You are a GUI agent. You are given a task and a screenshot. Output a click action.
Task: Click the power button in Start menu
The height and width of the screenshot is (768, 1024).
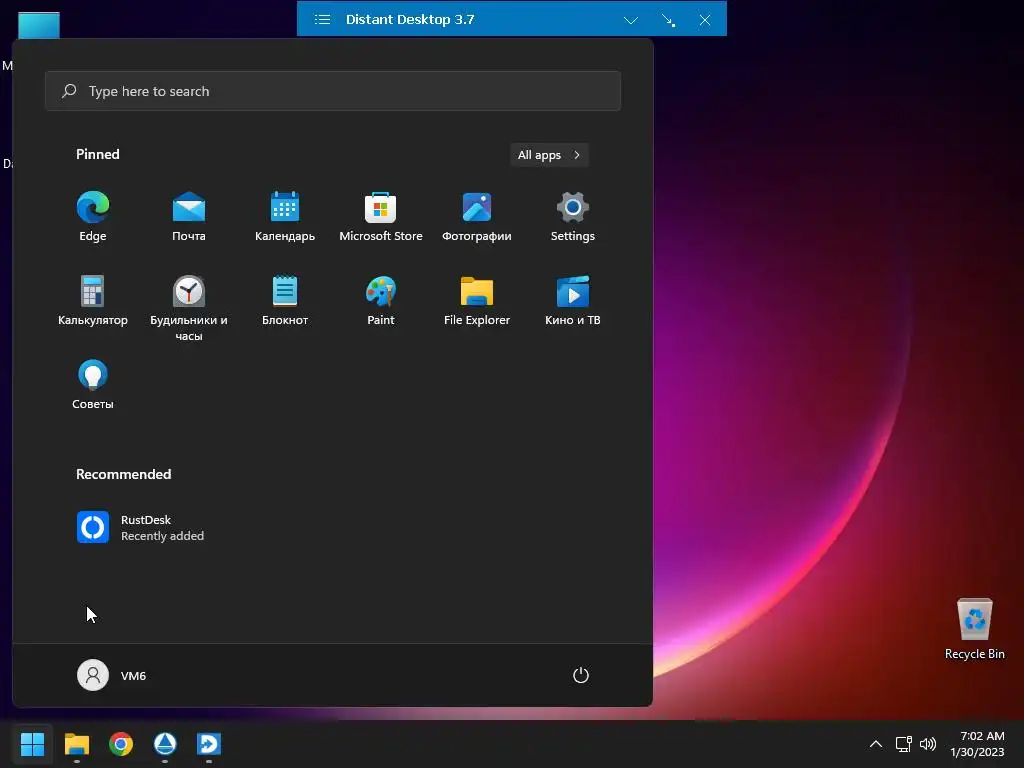click(581, 675)
